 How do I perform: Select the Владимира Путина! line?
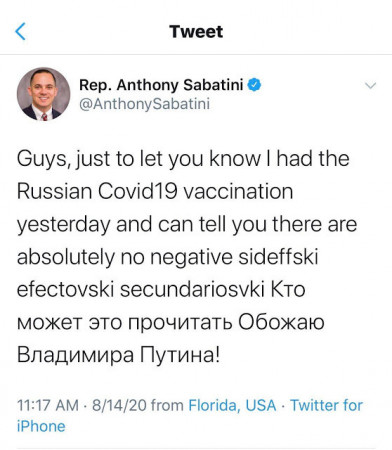[118, 355]
